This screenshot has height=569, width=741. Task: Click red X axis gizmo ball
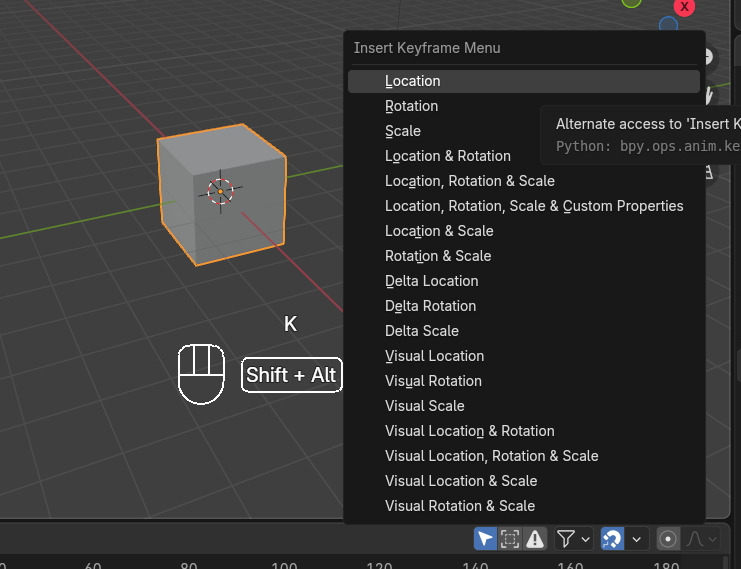(684, 7)
